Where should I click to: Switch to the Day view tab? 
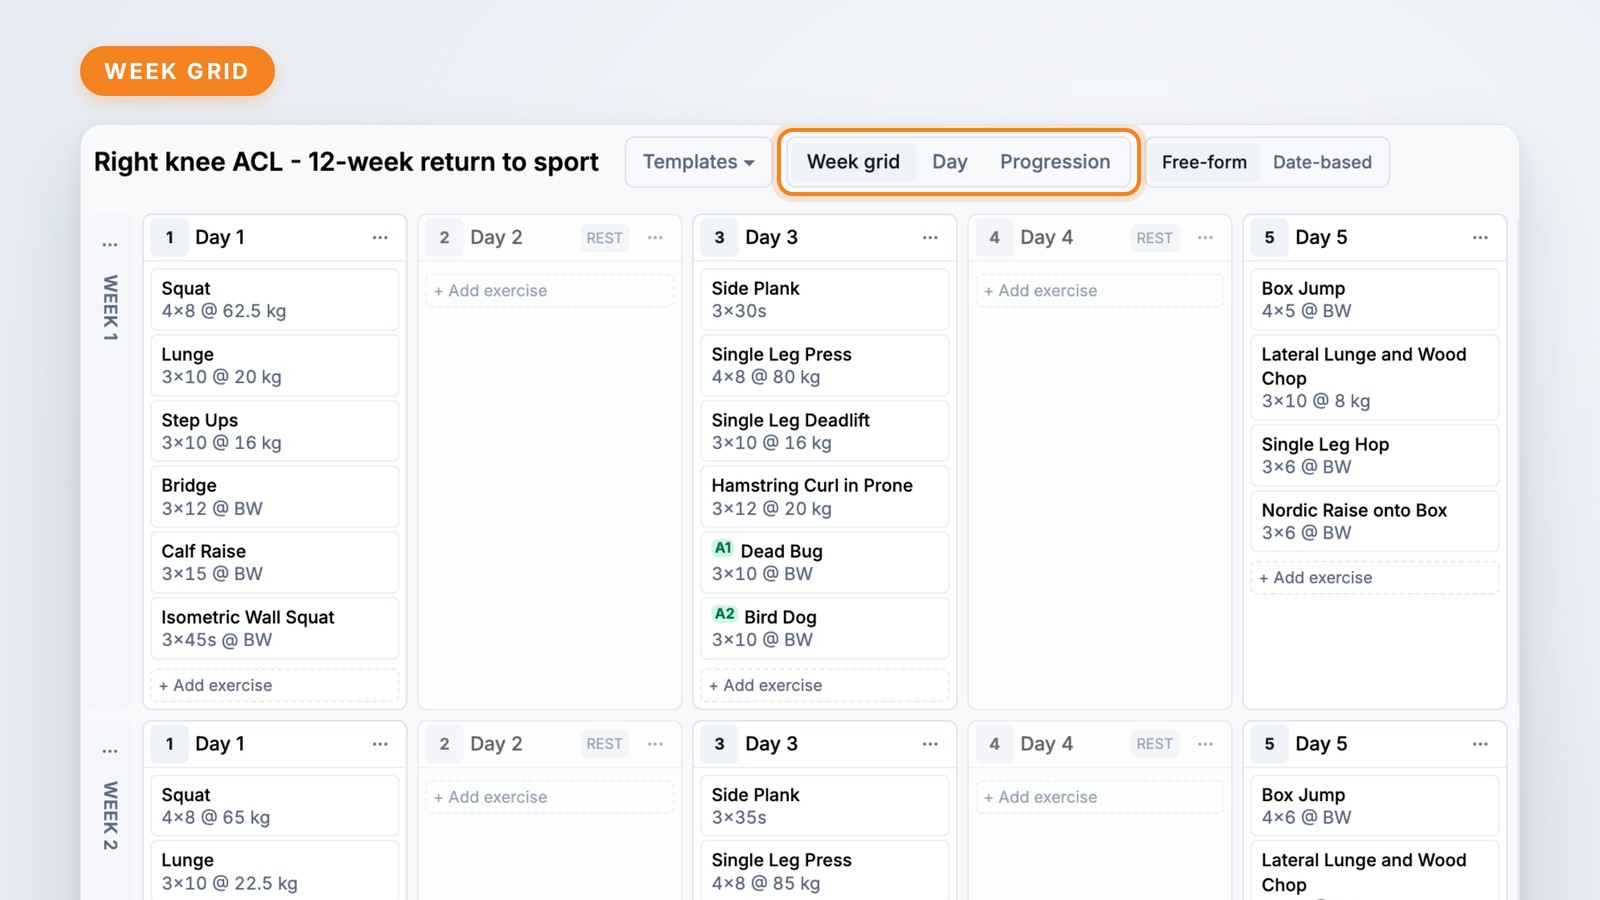(x=950, y=162)
